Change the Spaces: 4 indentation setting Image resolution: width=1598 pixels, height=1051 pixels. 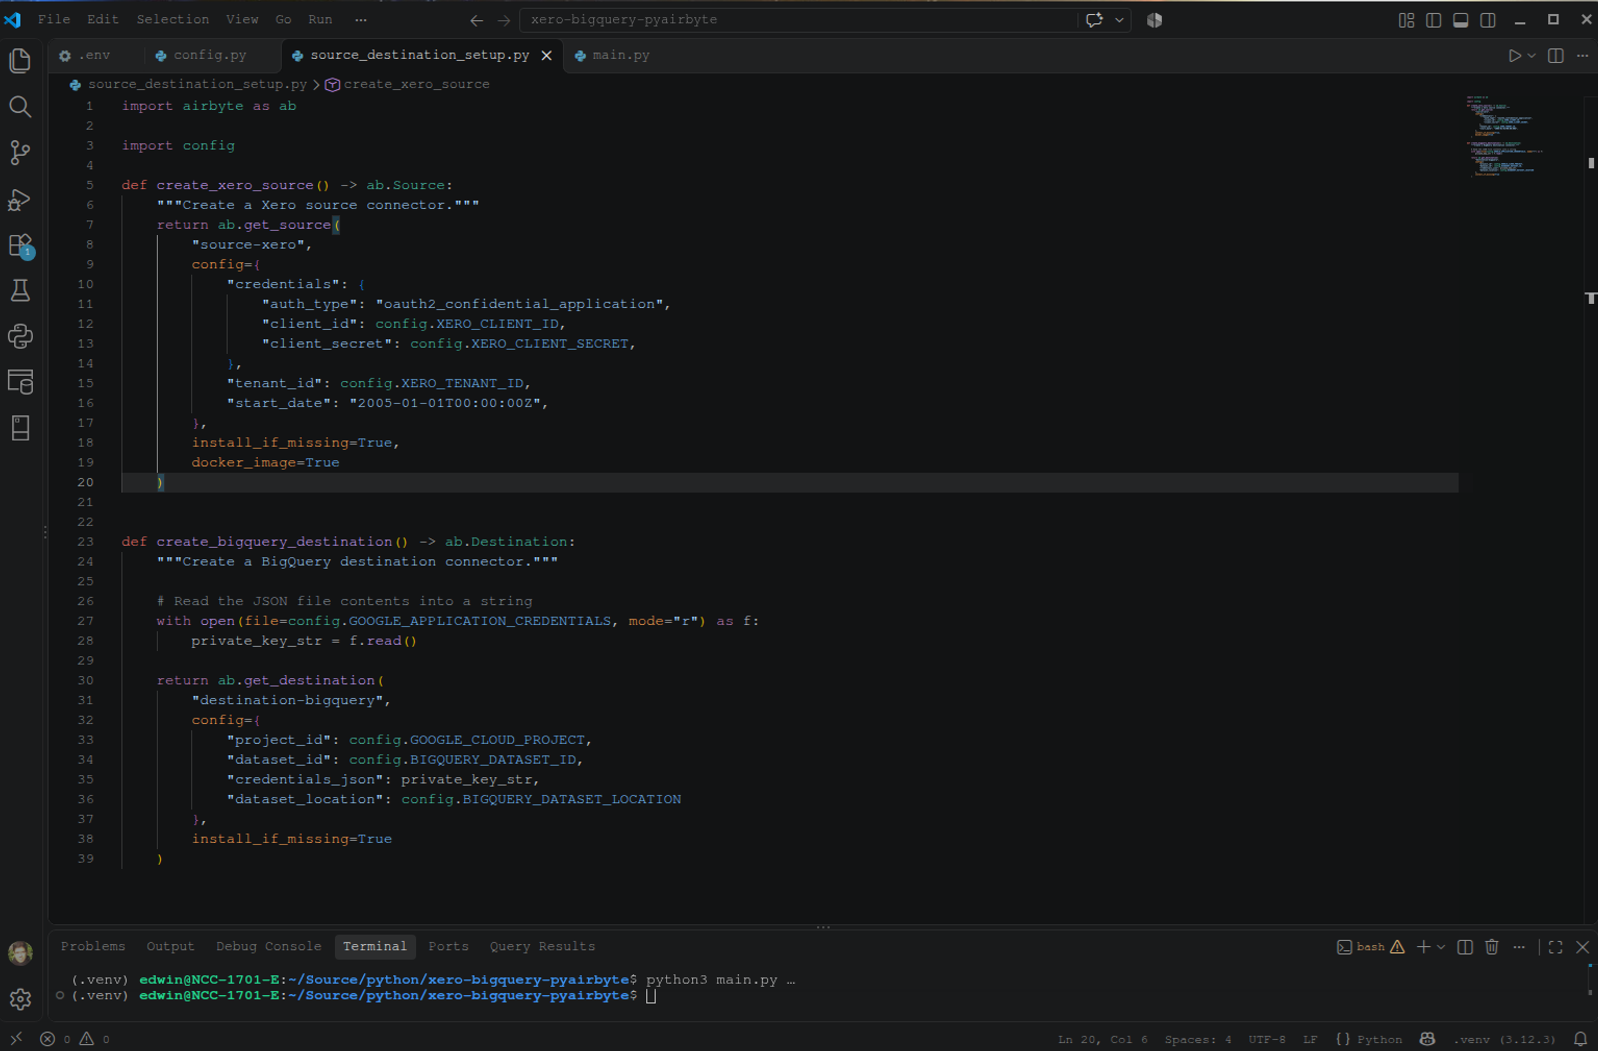[x=1198, y=1039]
